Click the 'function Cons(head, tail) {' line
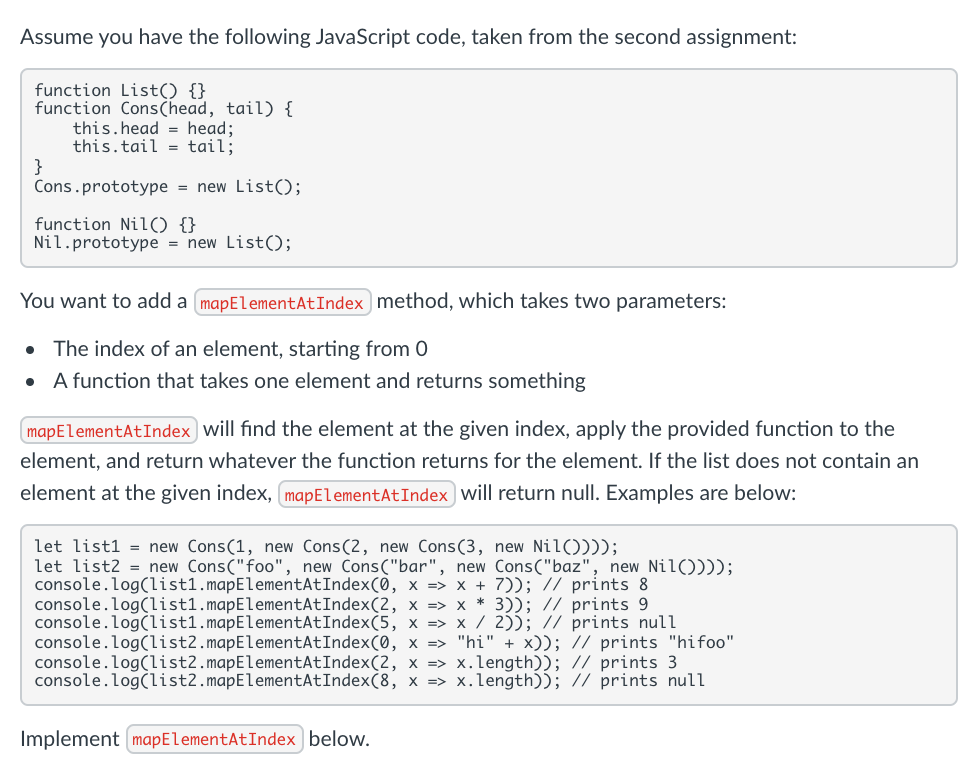Viewport: 970px width, 778px height. (x=164, y=109)
